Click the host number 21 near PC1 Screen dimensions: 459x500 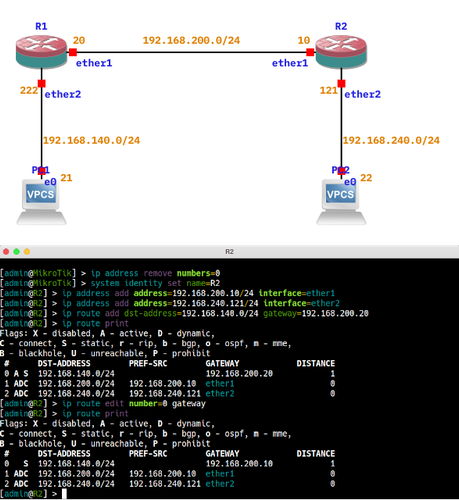click(66, 178)
